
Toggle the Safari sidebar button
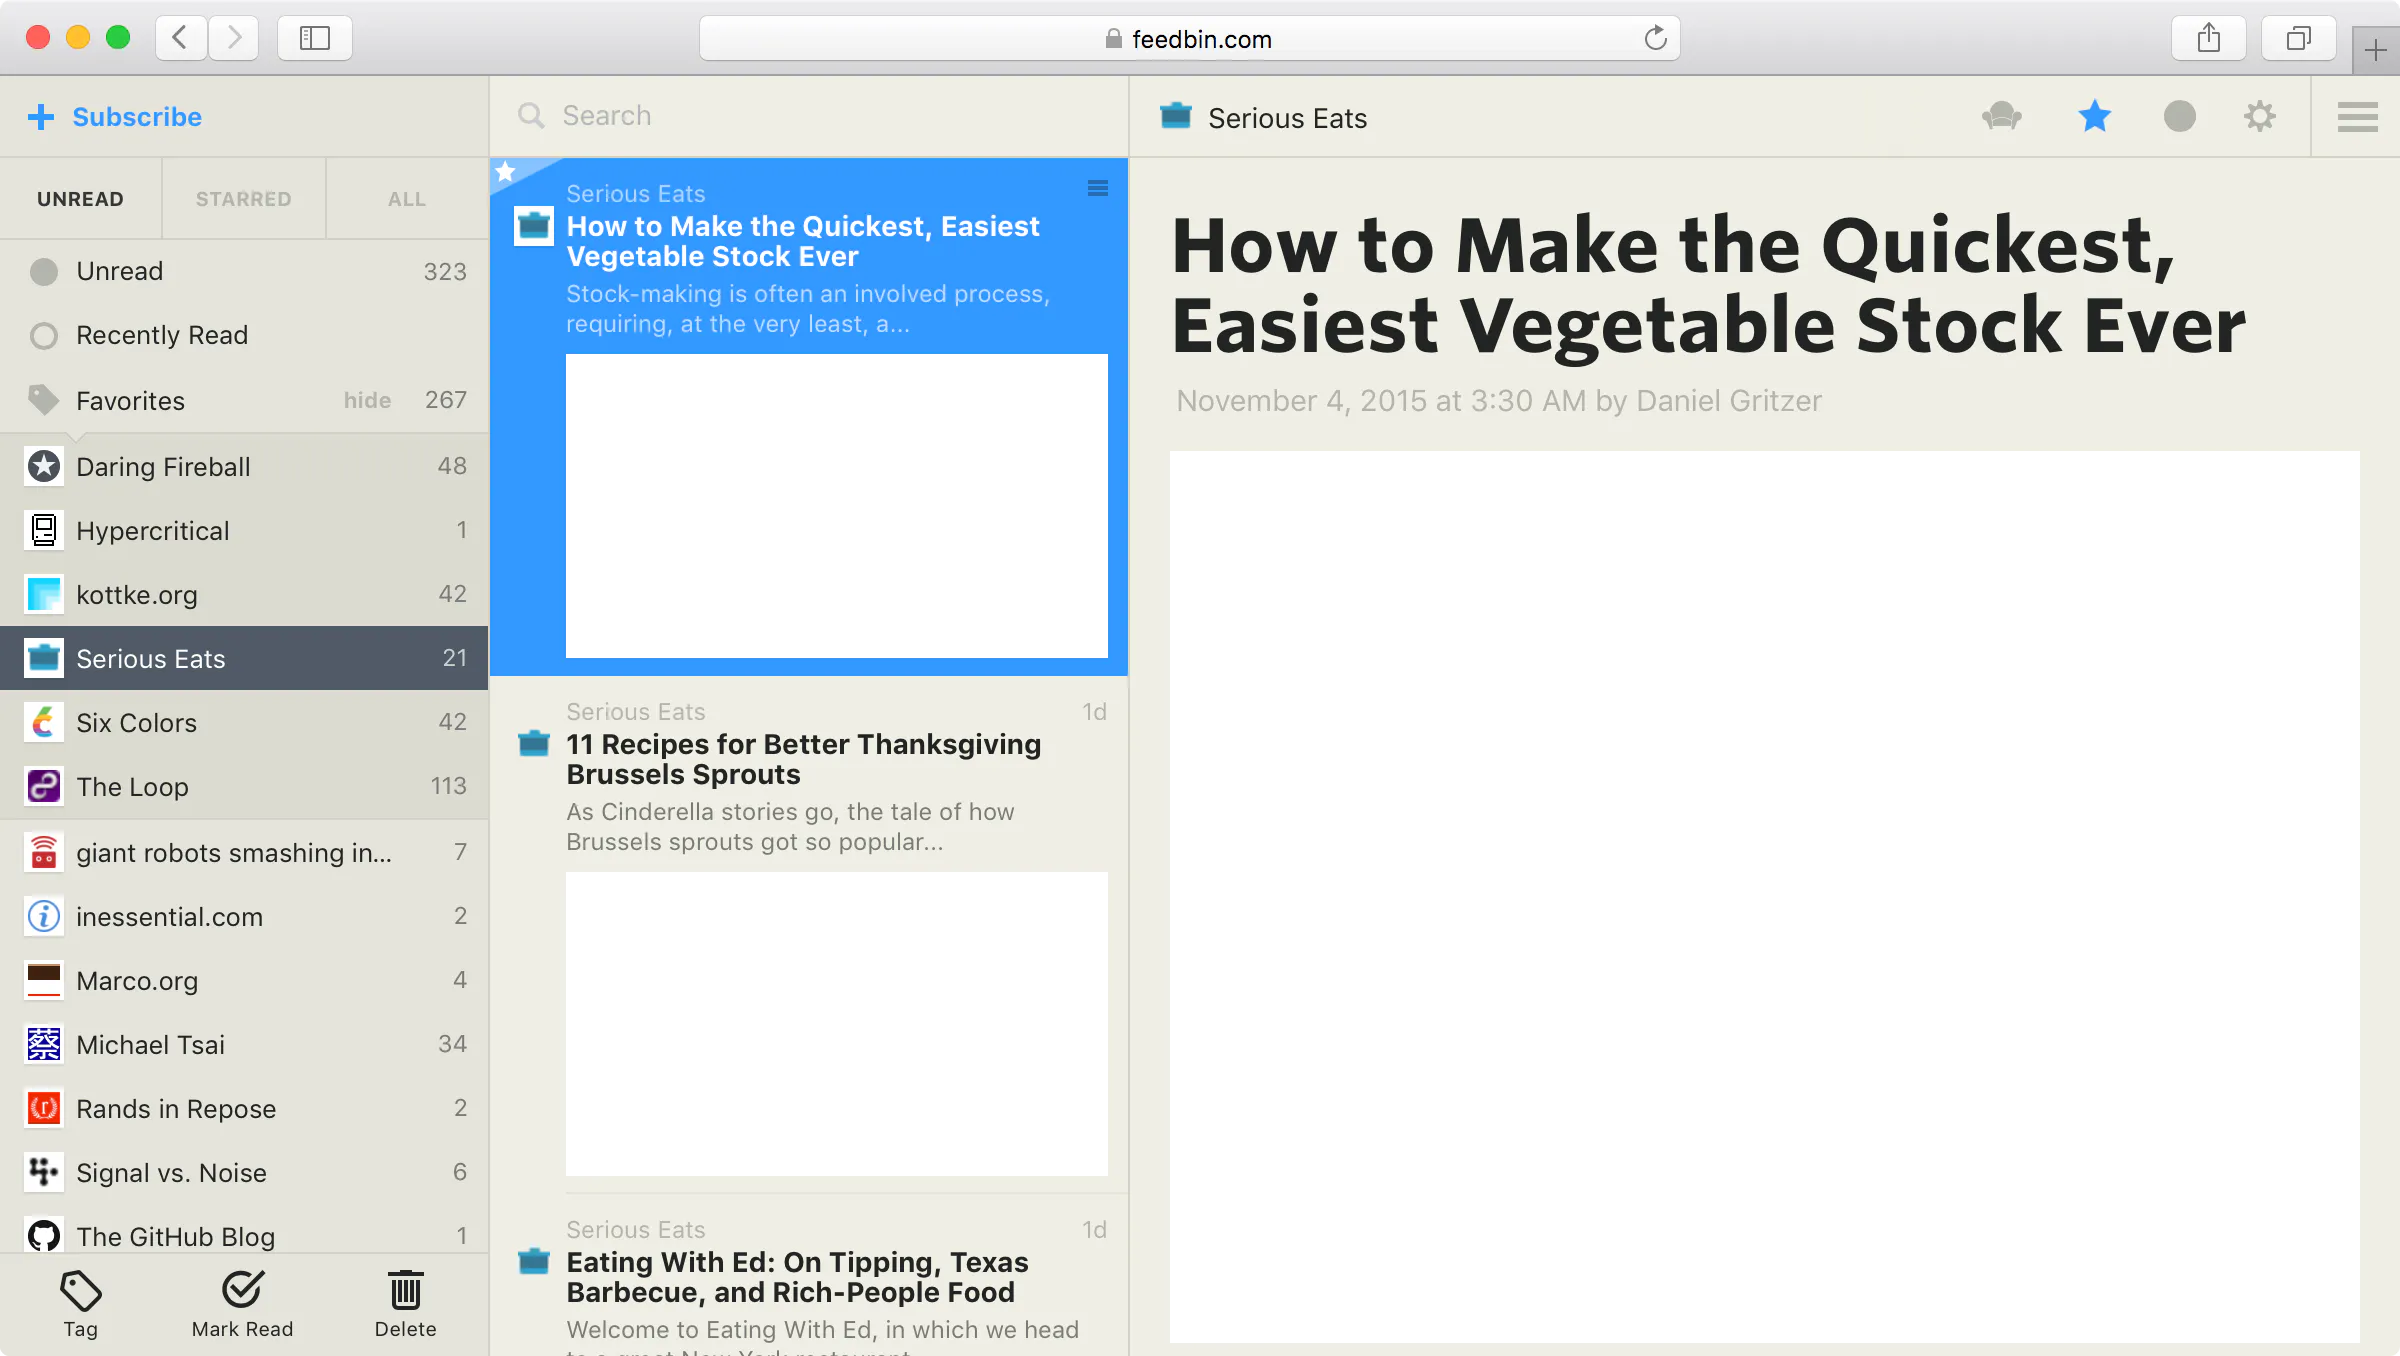pyautogui.click(x=315, y=38)
